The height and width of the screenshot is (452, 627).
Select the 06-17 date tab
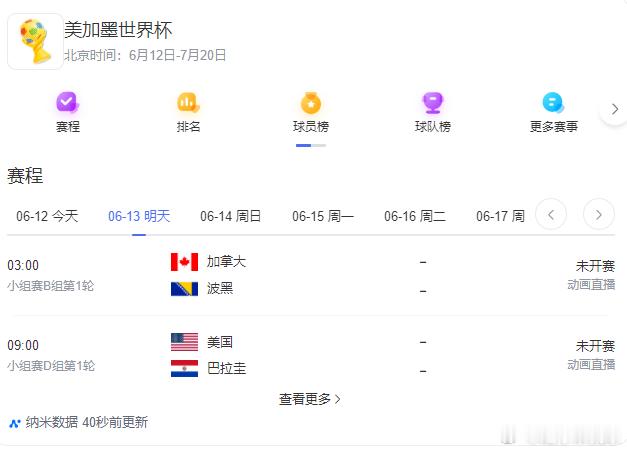(500, 216)
